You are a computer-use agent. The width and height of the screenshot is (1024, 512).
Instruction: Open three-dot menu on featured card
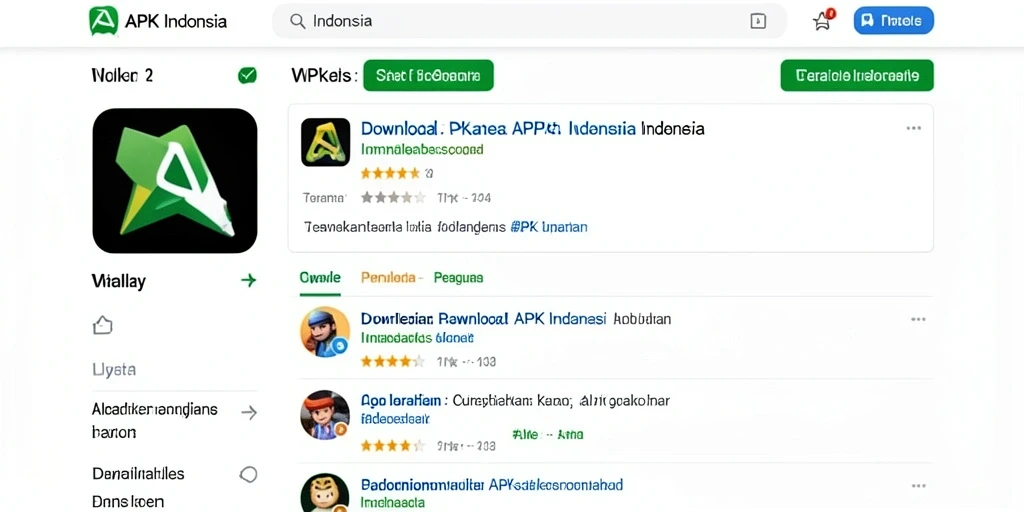(914, 128)
